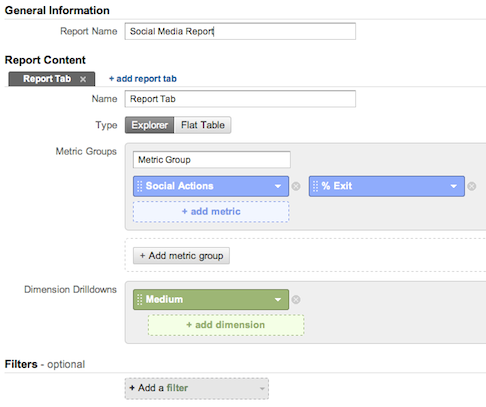Select Explorer report type
The height and width of the screenshot is (407, 486).
pos(149,125)
